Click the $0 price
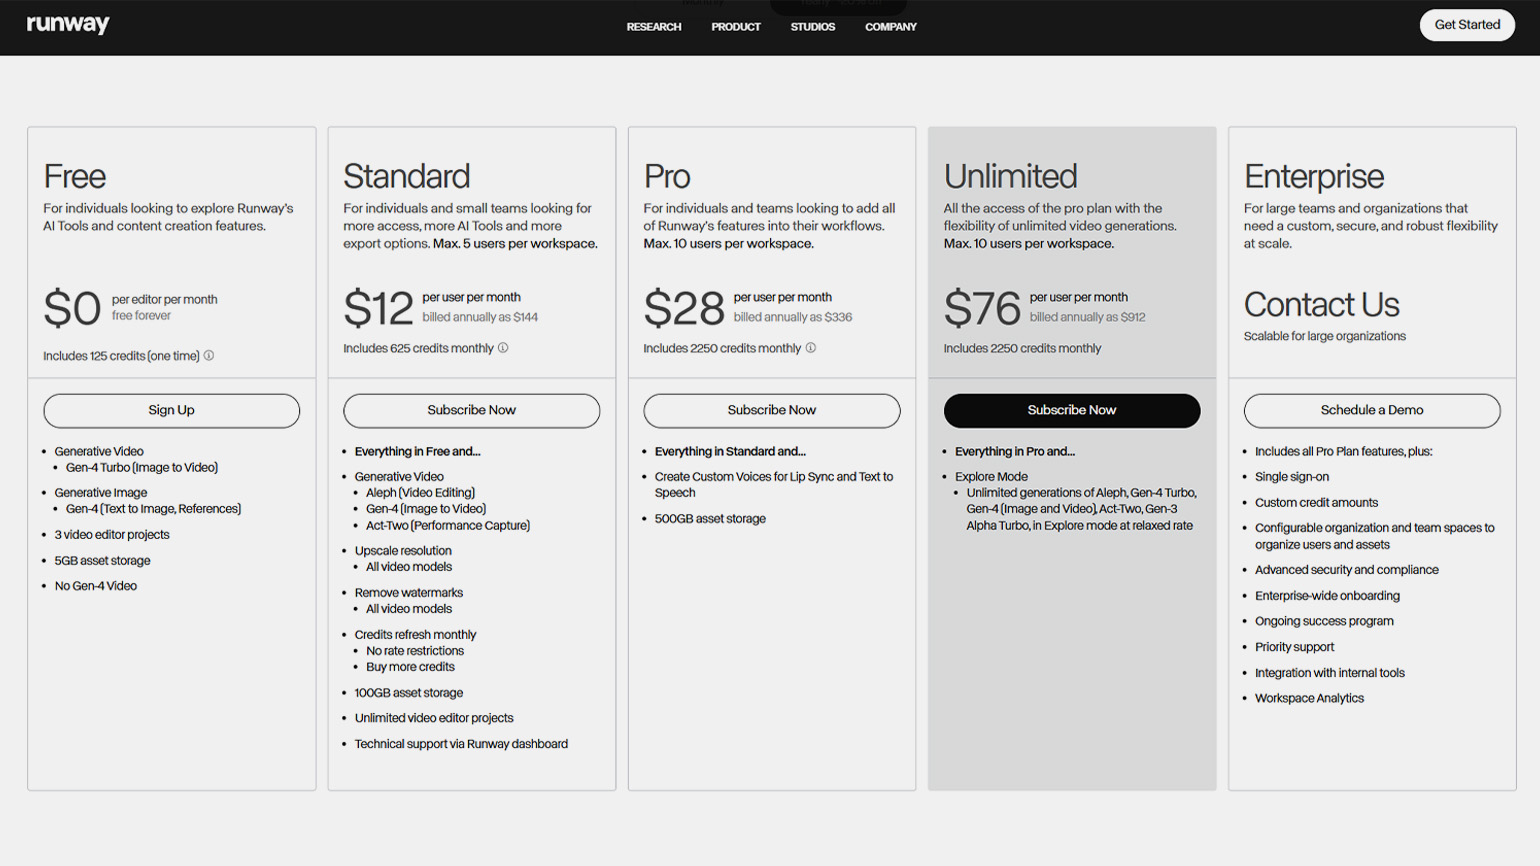The width and height of the screenshot is (1540, 866). pos(72,308)
